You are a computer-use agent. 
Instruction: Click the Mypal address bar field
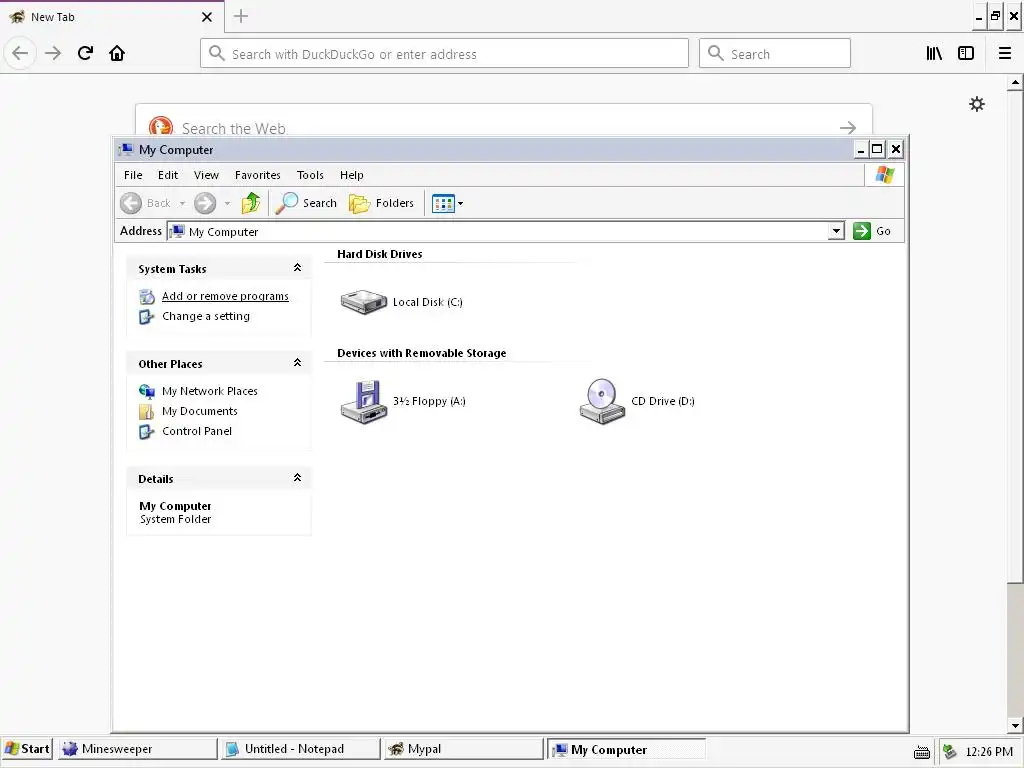[x=444, y=54]
